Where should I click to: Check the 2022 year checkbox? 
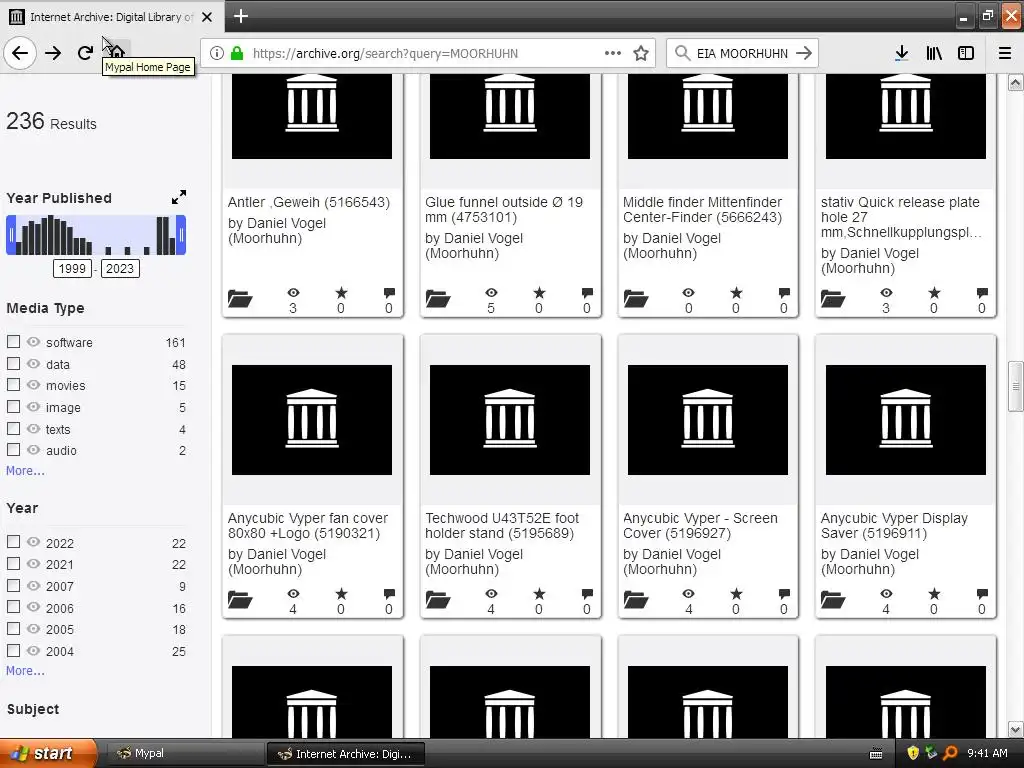click(13, 542)
